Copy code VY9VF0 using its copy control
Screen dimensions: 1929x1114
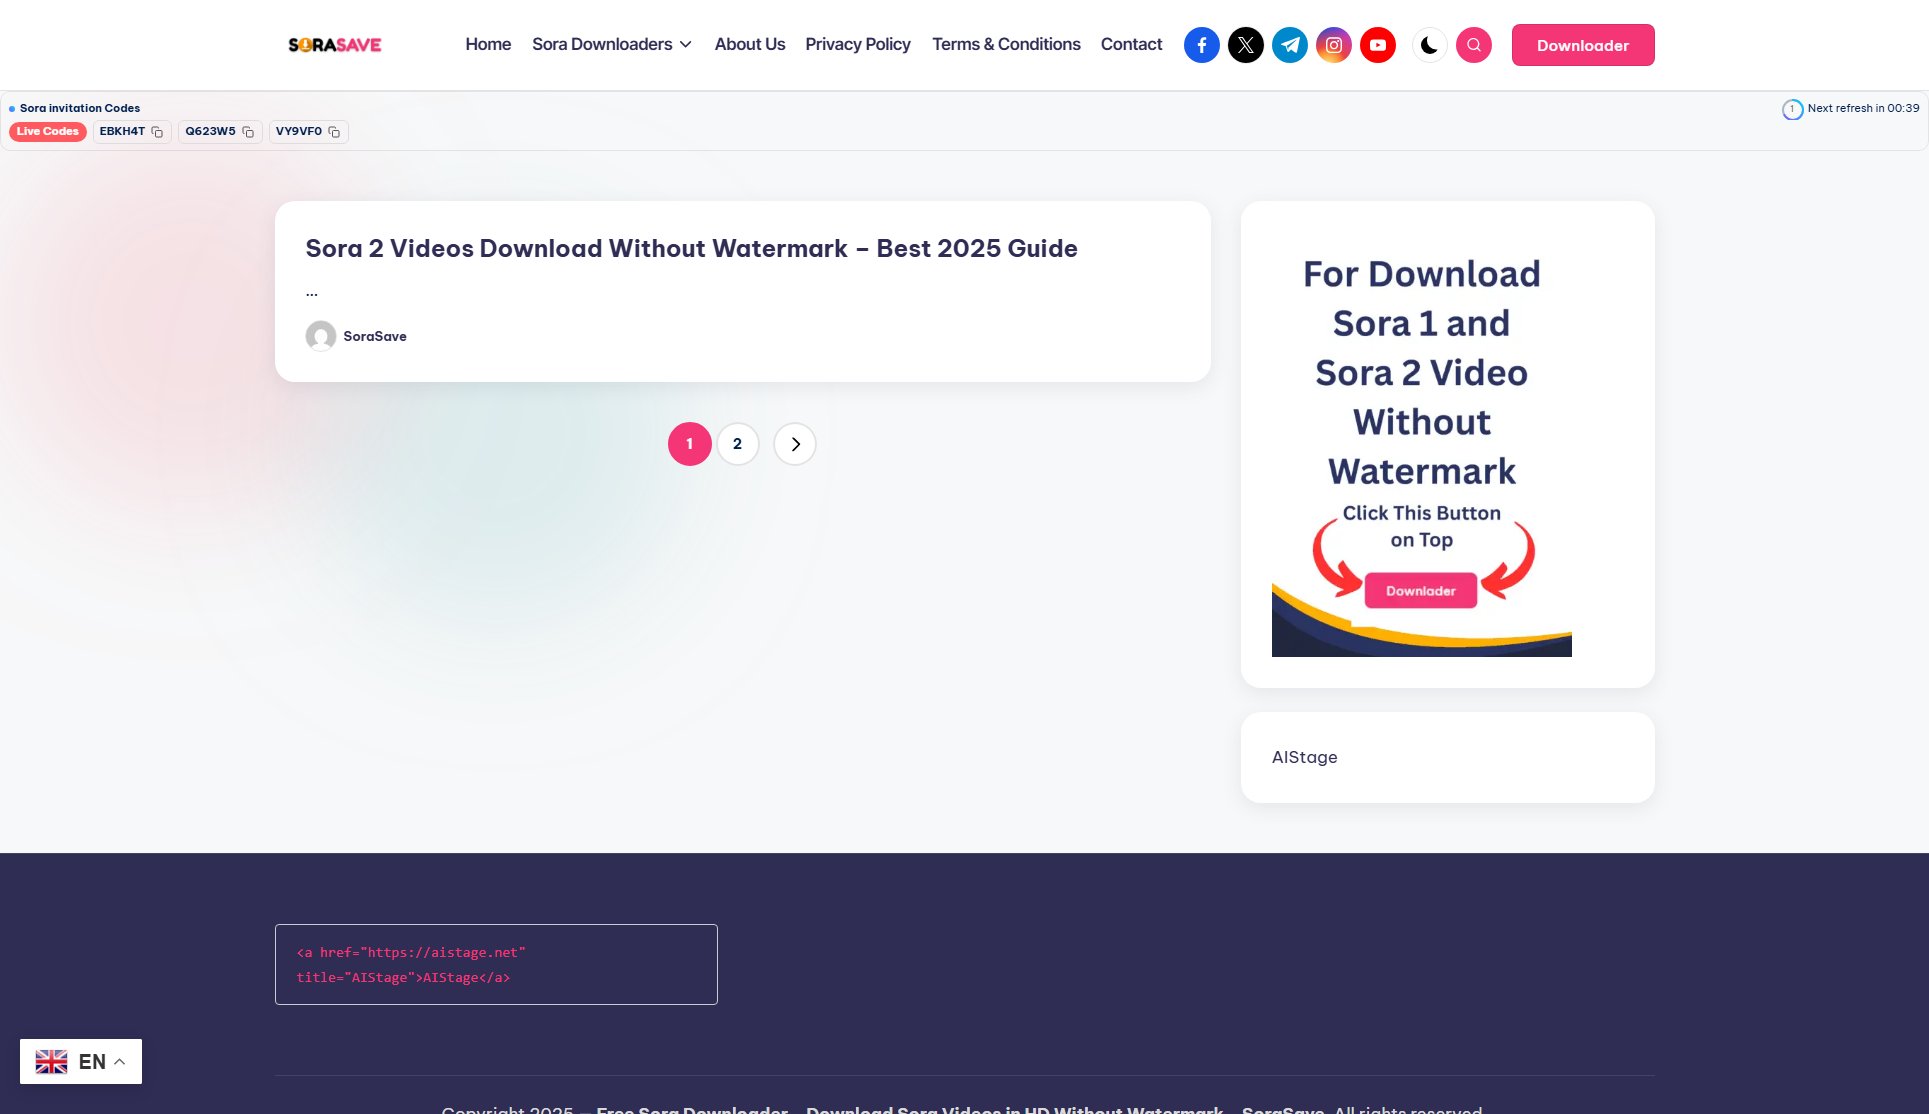(x=335, y=131)
